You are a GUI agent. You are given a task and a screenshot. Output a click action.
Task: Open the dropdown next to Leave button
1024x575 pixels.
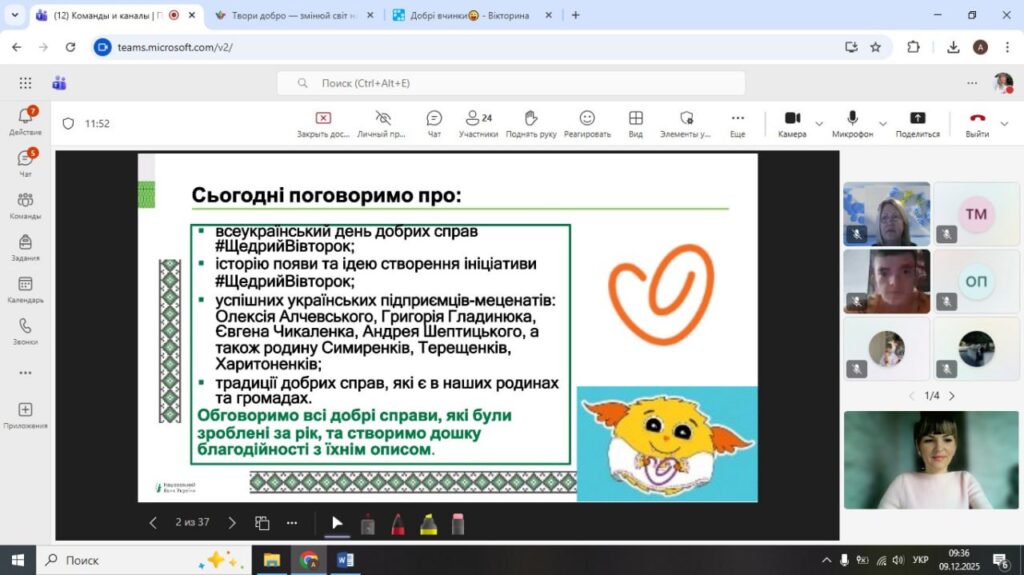[1005, 124]
